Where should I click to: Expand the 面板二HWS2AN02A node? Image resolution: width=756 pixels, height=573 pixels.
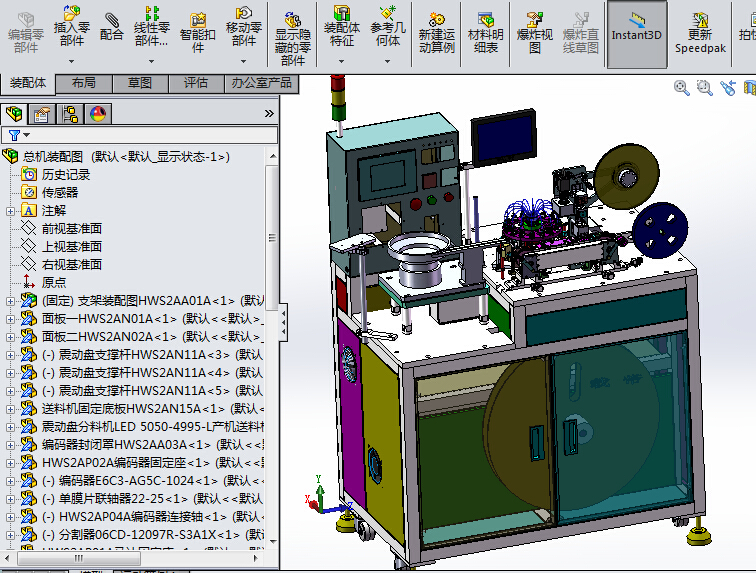pyautogui.click(x=10, y=337)
